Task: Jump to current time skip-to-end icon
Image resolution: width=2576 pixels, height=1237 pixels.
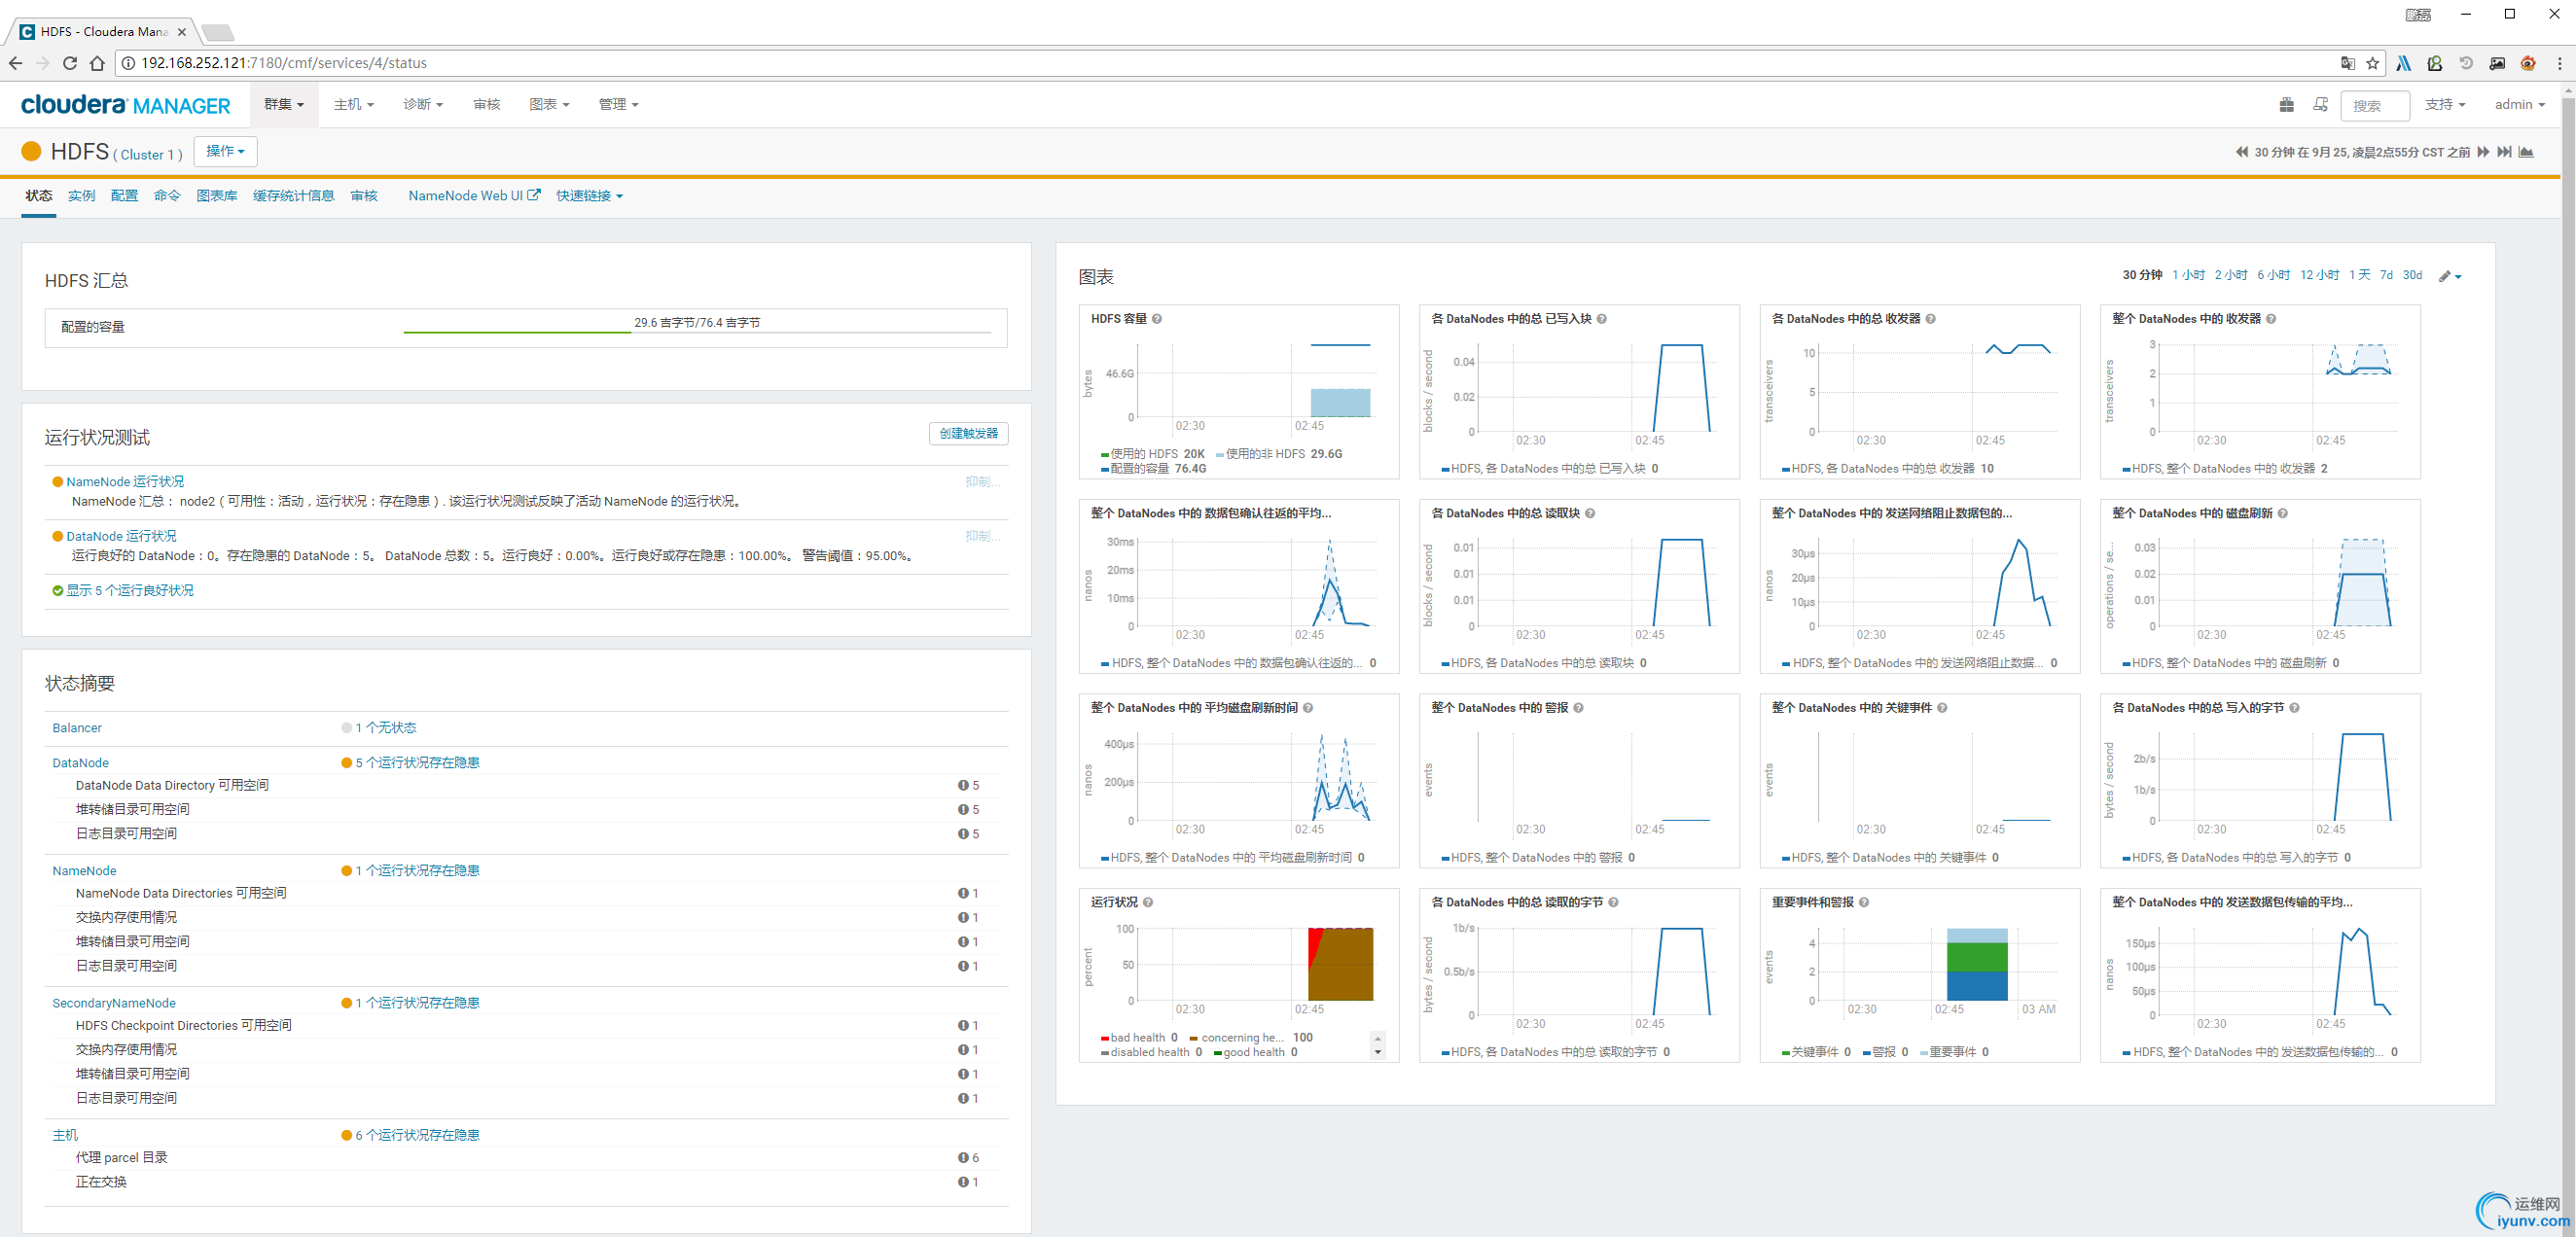Action: [2504, 152]
